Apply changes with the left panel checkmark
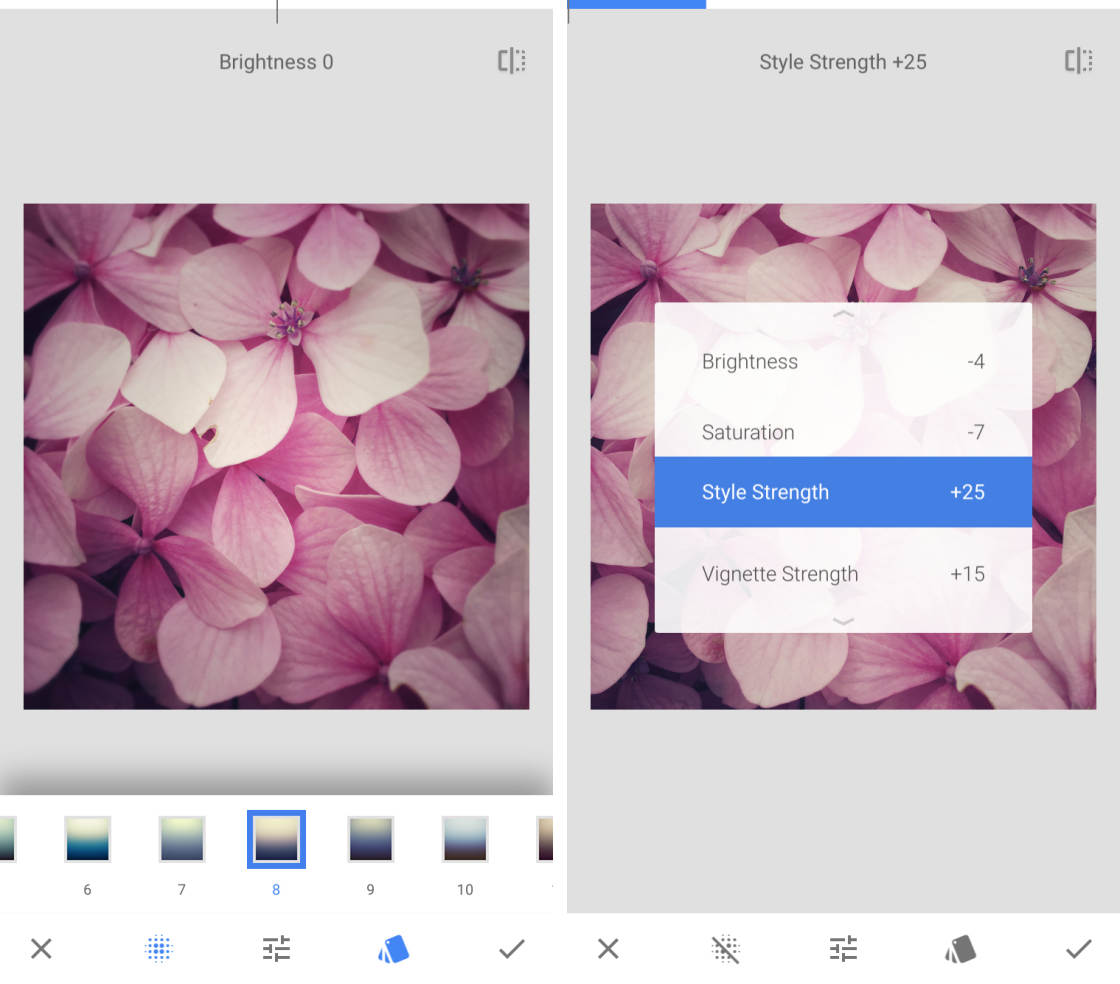The image size is (1120, 984). coord(511,948)
